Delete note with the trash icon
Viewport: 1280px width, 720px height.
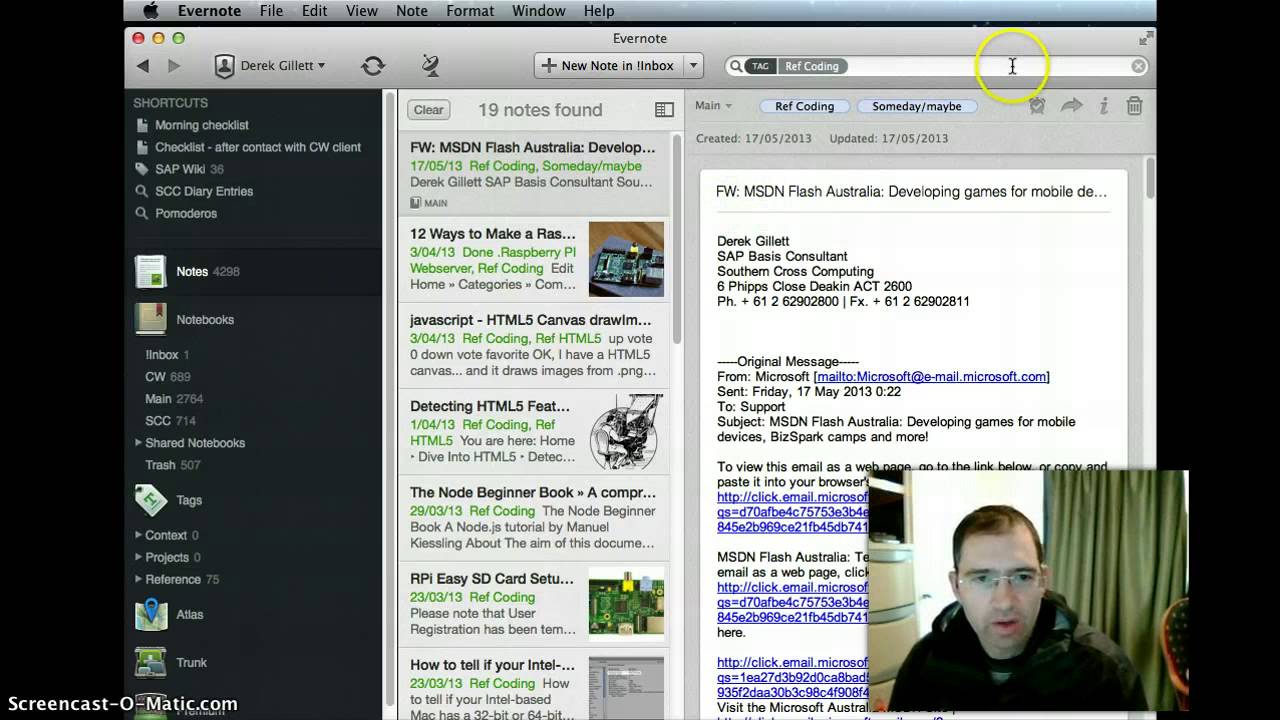click(1134, 106)
